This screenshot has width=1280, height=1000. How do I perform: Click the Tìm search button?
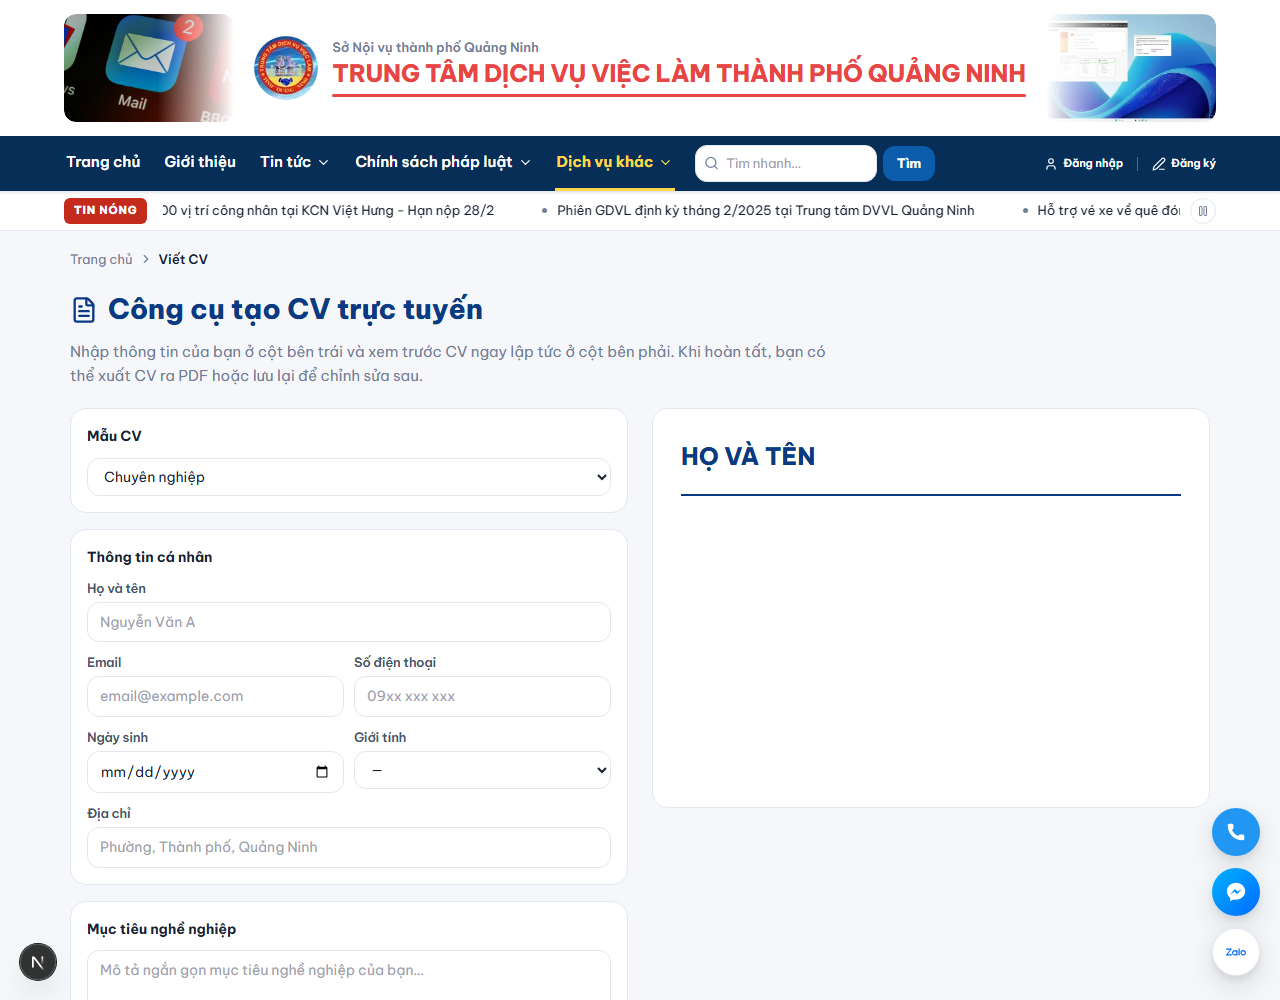(909, 163)
